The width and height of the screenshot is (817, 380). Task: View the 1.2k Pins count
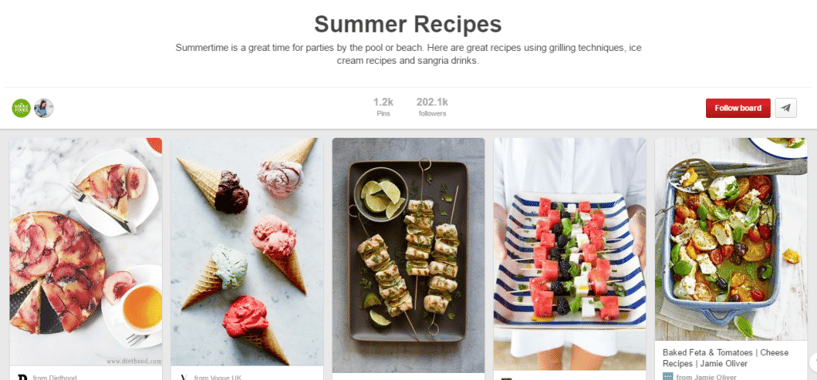coord(383,106)
